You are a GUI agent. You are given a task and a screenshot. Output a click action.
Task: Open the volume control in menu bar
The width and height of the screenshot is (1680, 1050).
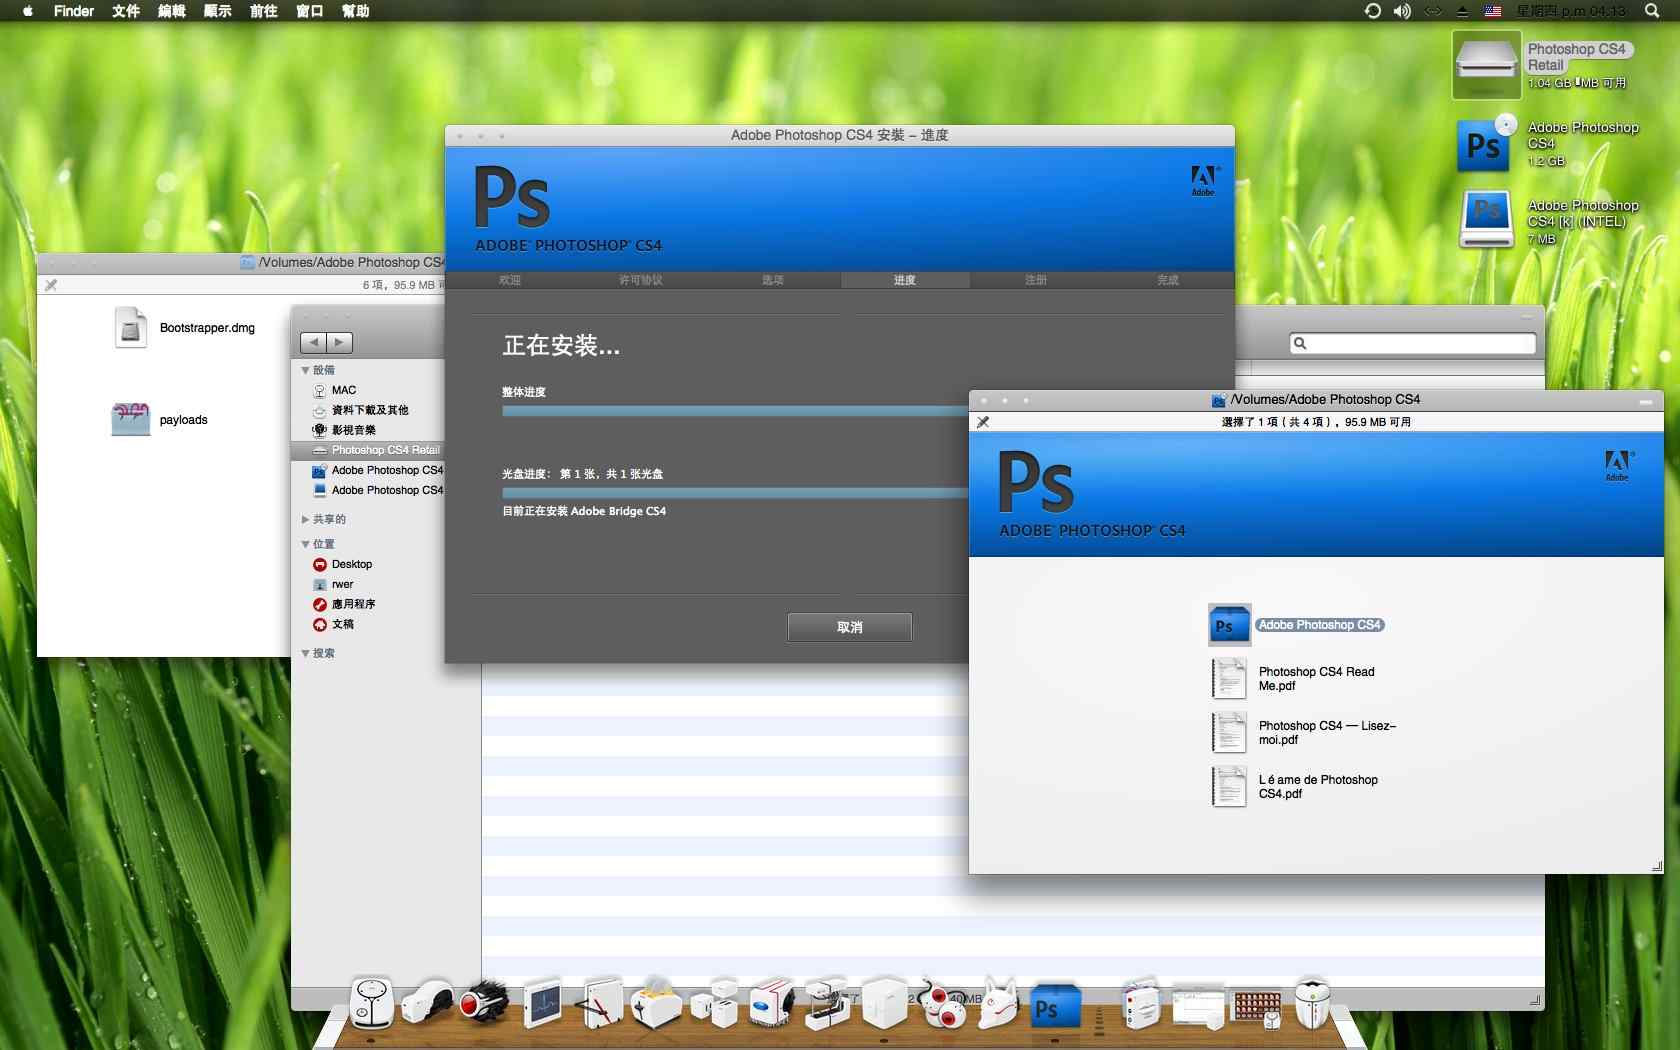click(x=1402, y=11)
